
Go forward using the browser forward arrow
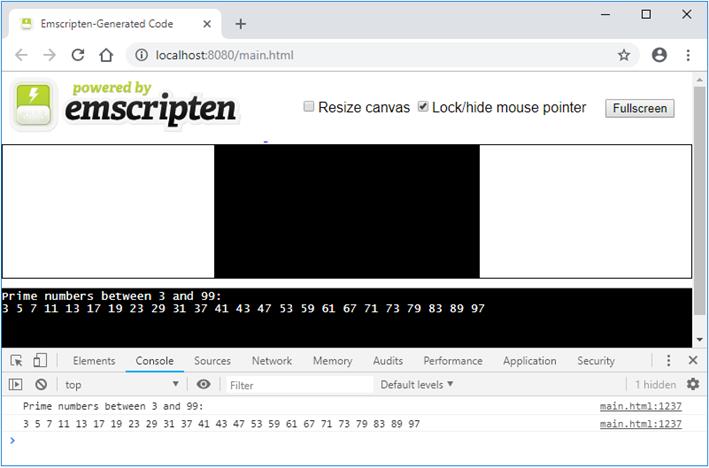[49, 55]
